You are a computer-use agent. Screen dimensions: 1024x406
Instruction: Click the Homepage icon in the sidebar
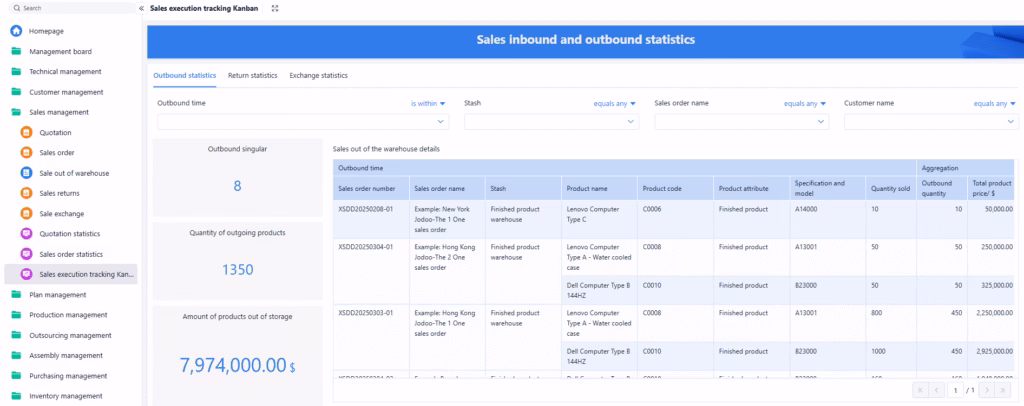(16, 31)
